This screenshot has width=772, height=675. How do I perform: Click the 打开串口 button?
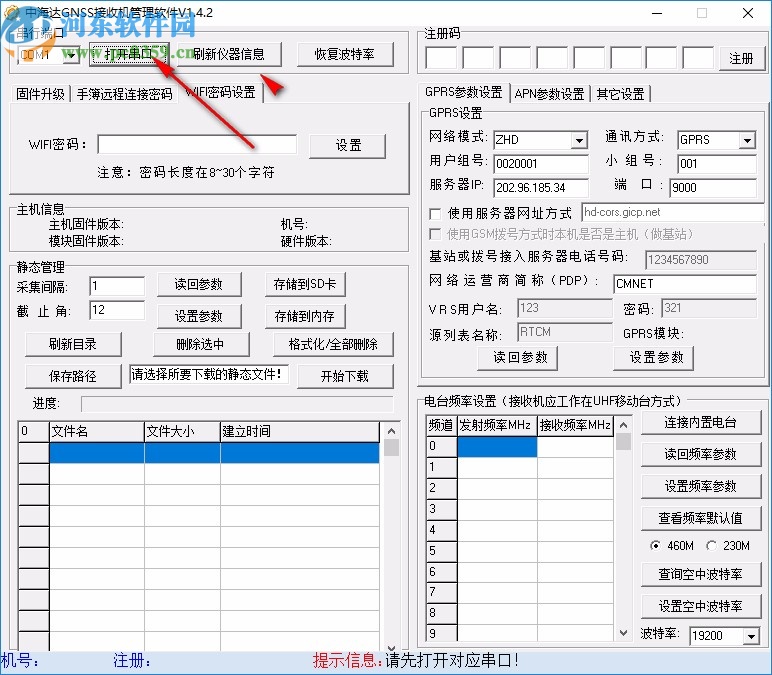pos(129,54)
